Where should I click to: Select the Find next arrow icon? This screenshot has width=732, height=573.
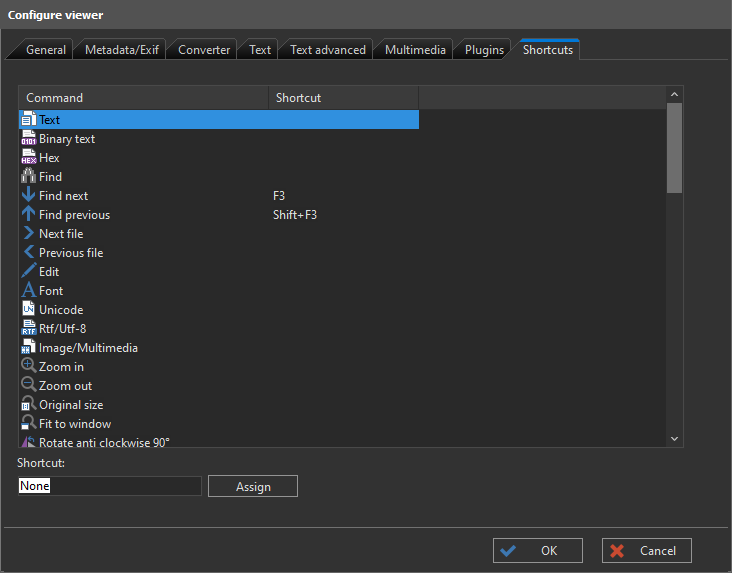[28, 196]
